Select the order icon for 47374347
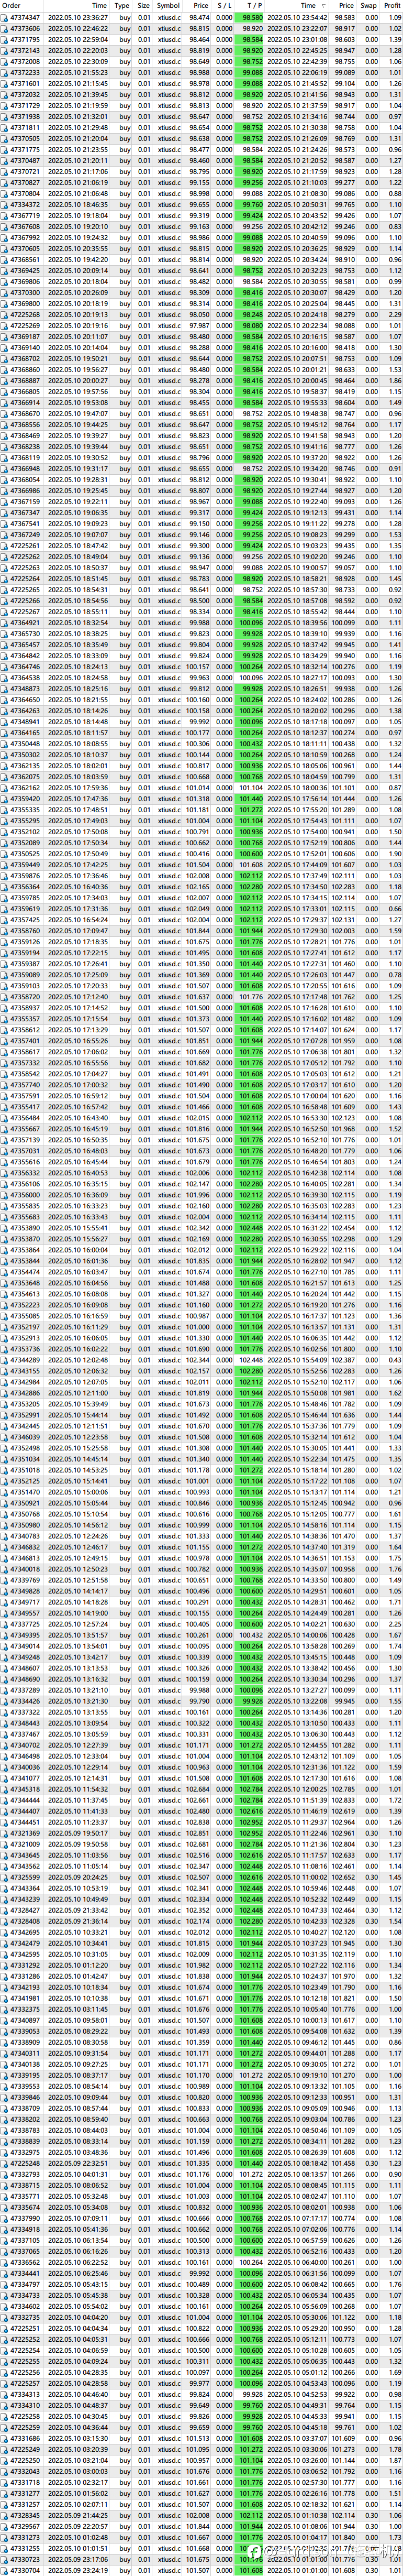This screenshot has width=403, height=2576. pos(4,17)
